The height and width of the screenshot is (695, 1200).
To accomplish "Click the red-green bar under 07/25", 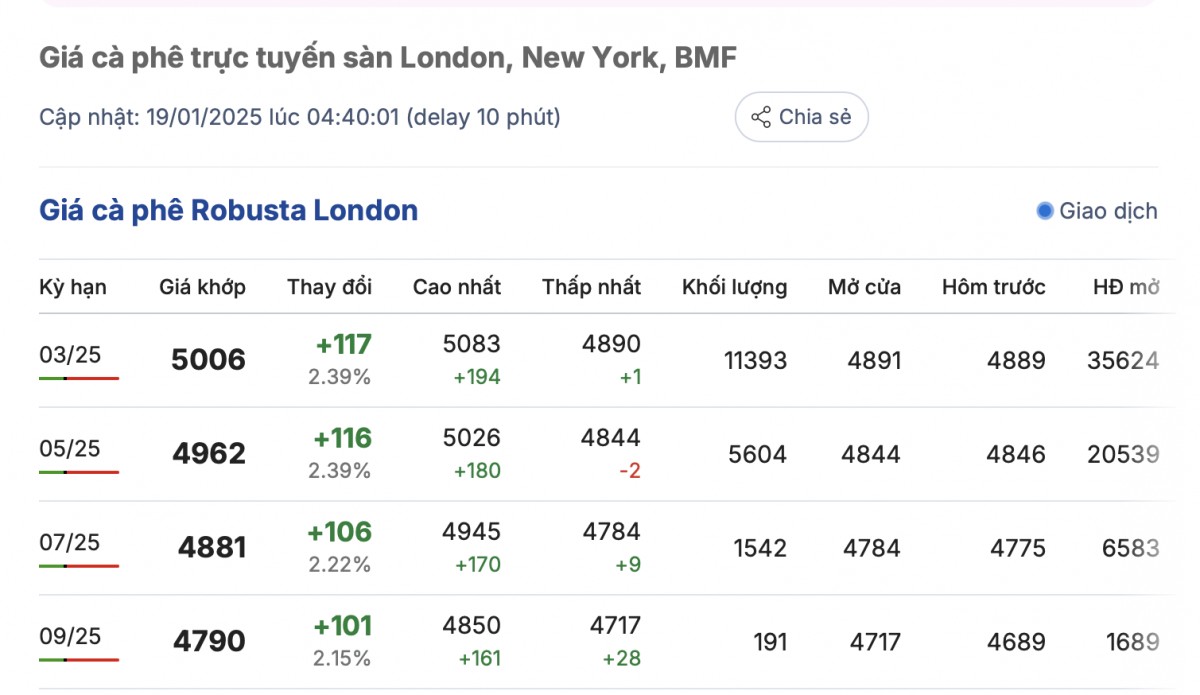I will pos(79,566).
